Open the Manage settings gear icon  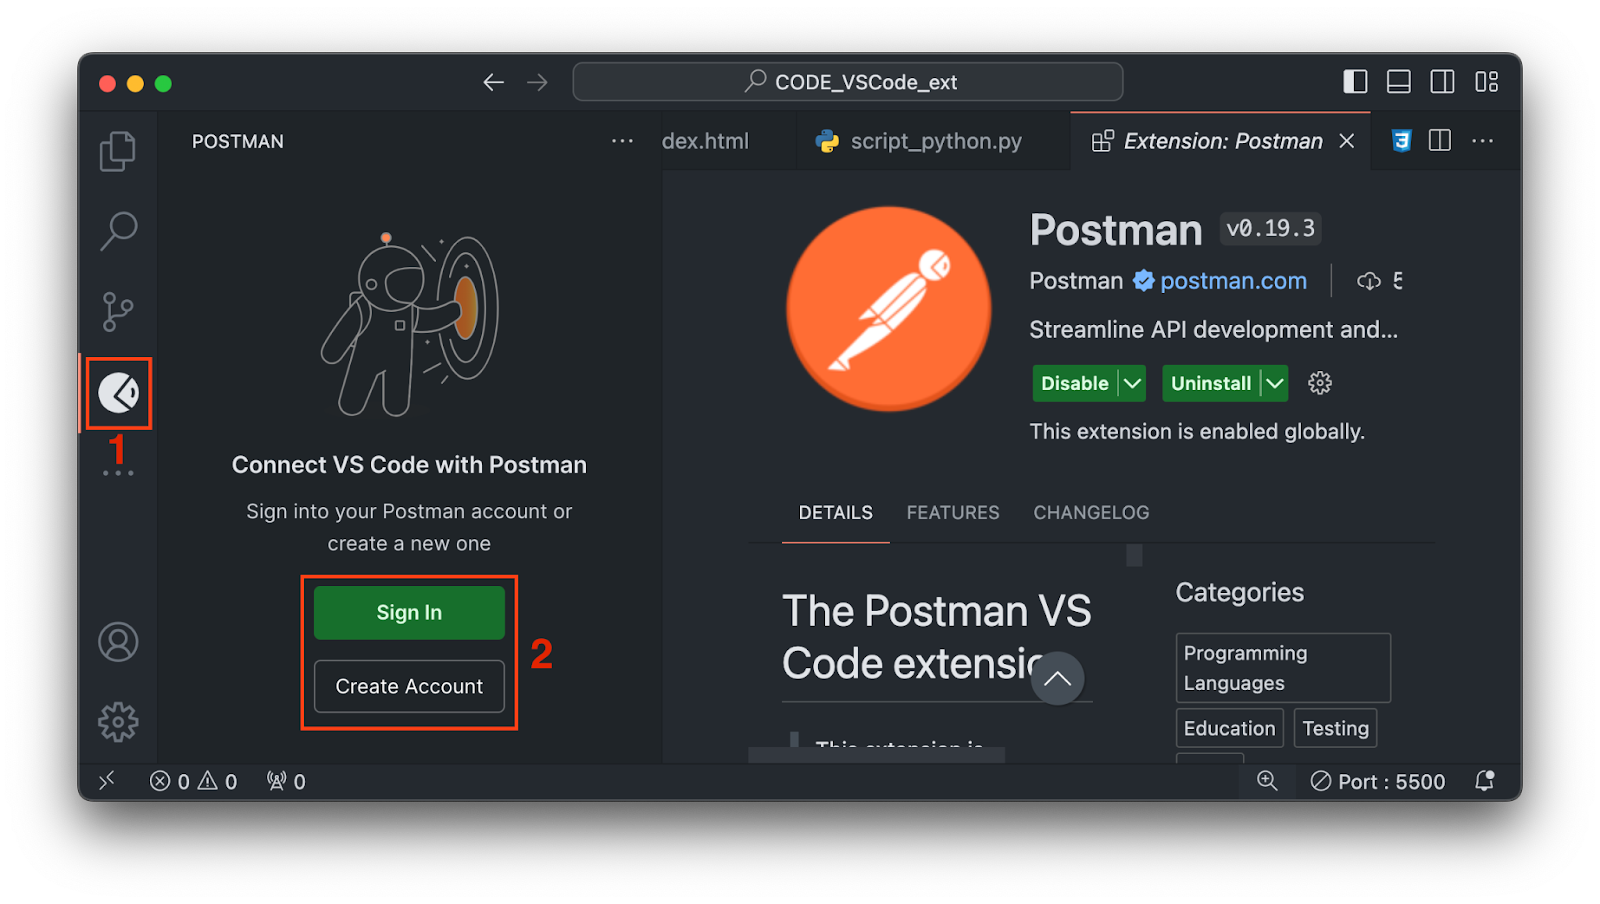[117, 721]
